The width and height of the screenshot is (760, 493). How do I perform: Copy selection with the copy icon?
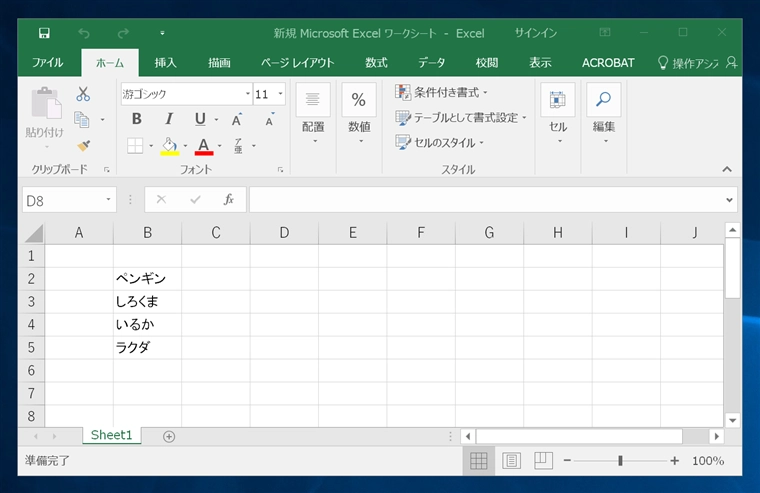(81, 119)
